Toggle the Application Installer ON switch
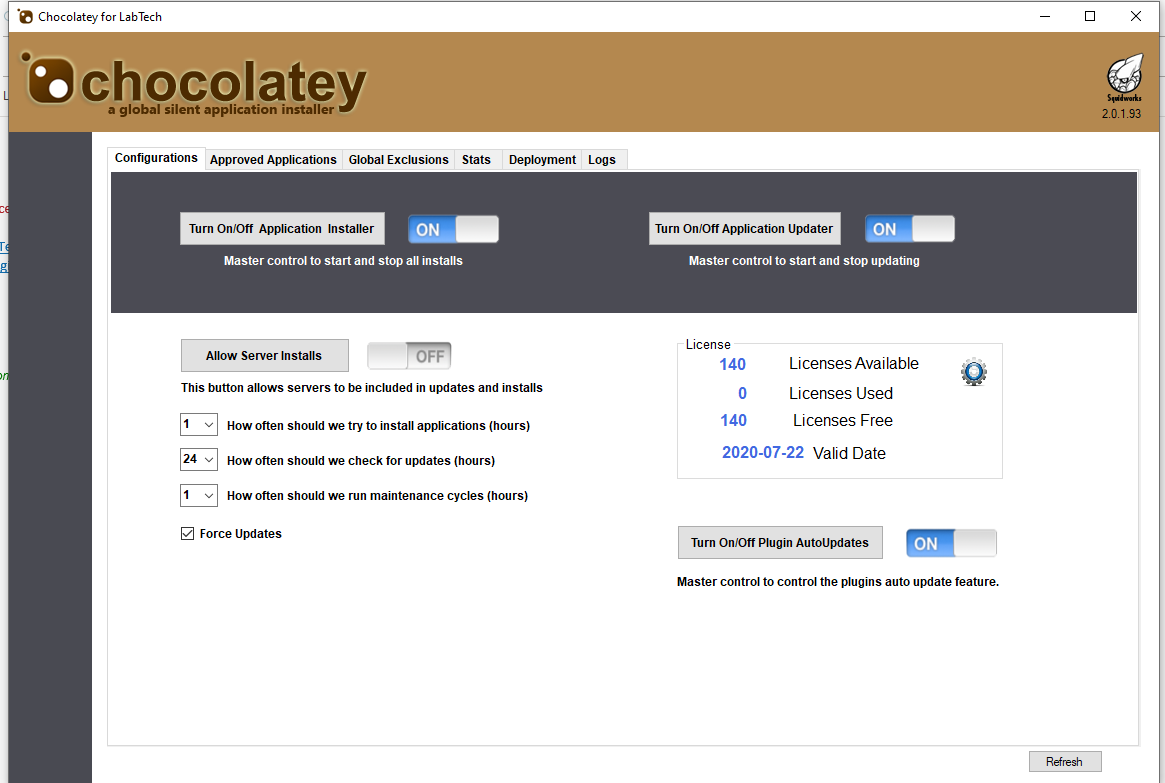 [453, 229]
